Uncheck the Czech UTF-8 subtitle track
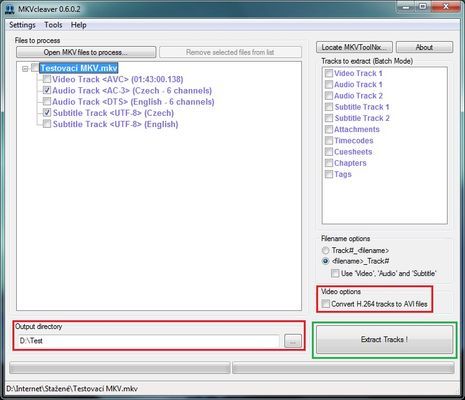The width and height of the screenshot is (465, 400). (x=47, y=113)
